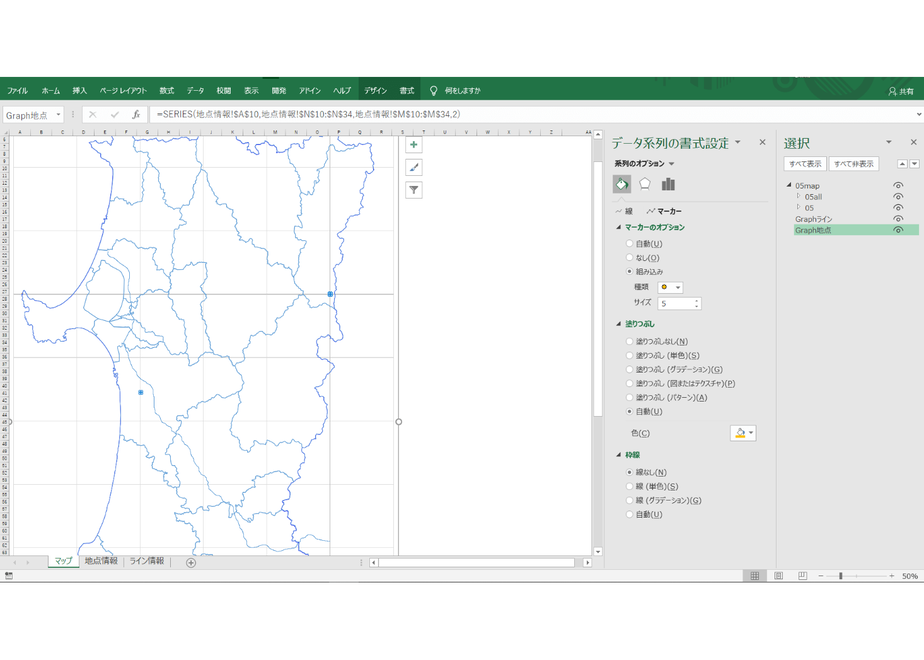This screenshot has width=924, height=660.
Task: Click the new sheet plus icon
Action: pyautogui.click(x=191, y=563)
